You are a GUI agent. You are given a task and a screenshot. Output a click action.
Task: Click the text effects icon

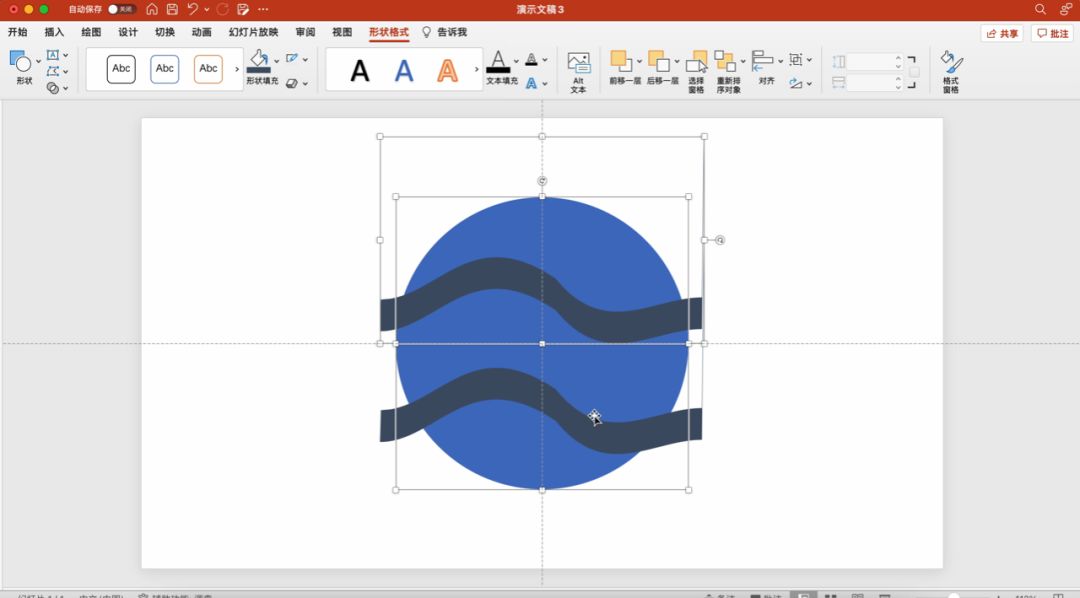pyautogui.click(x=531, y=83)
